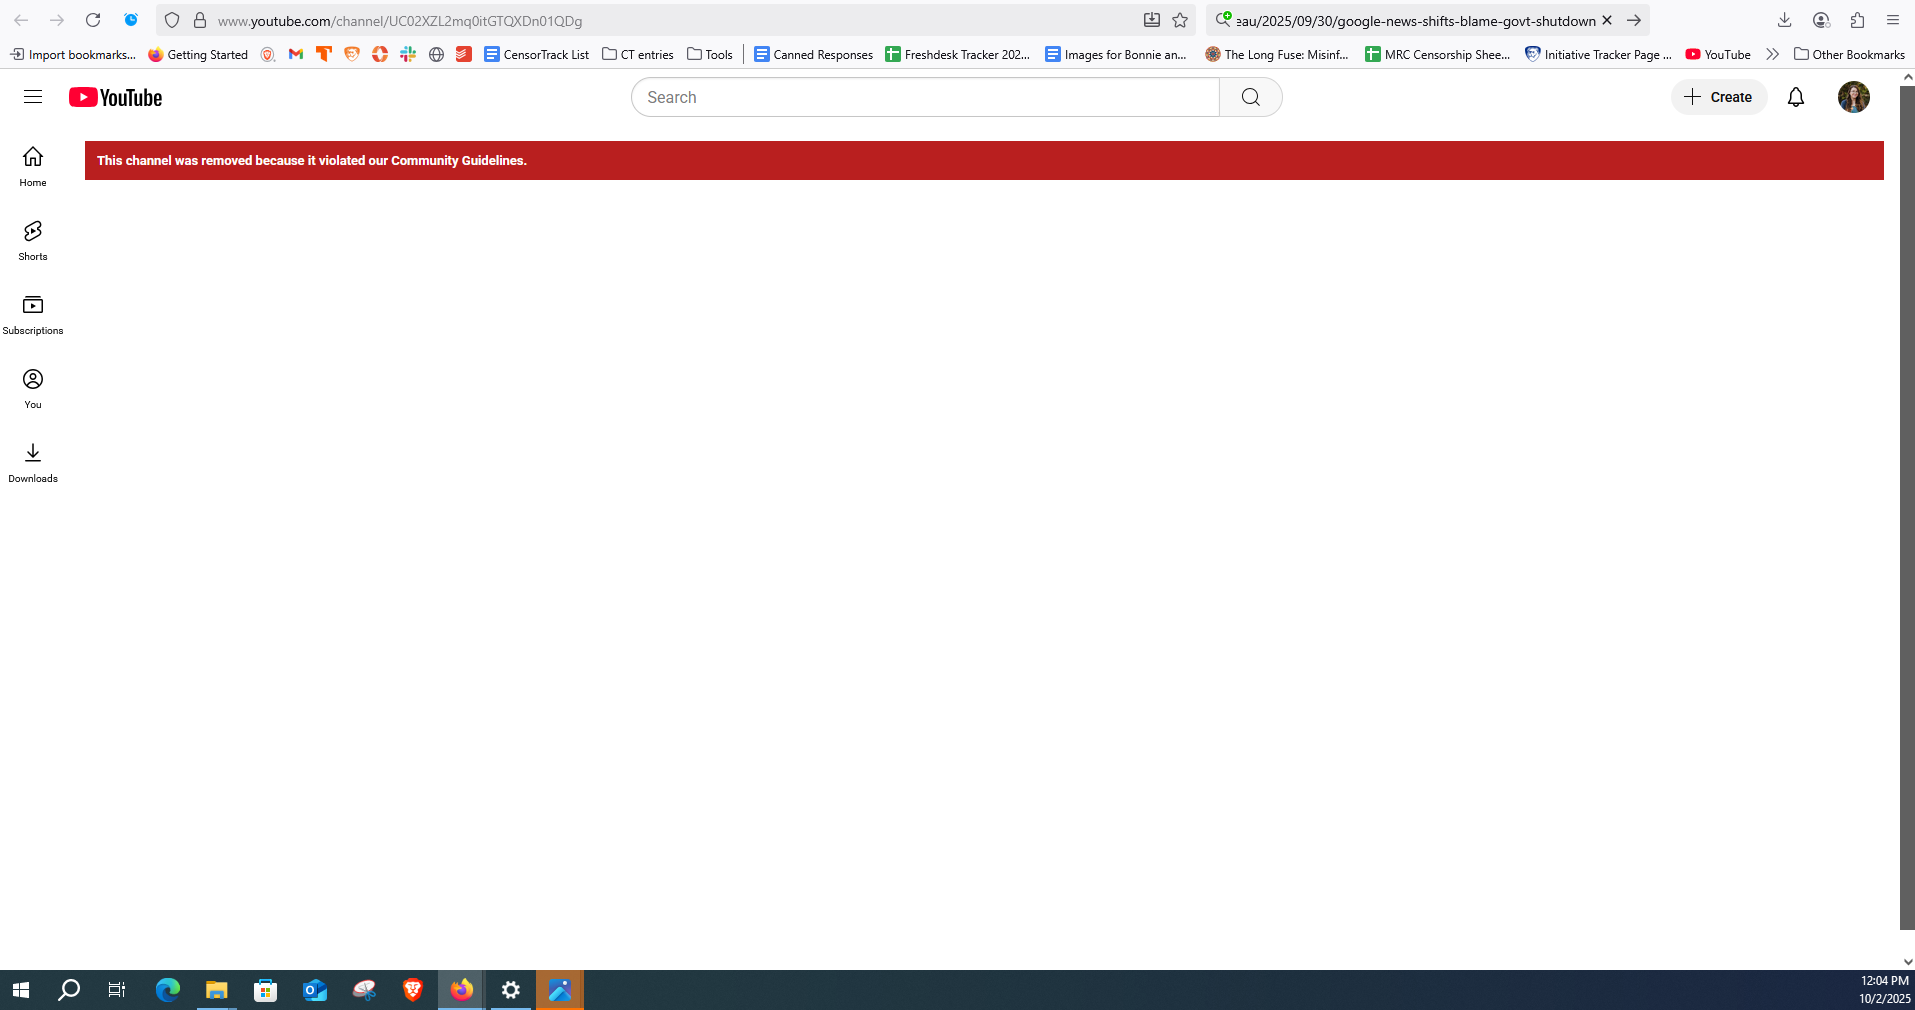This screenshot has height=1010, width=1915.
Task: Click the page's vertical scrollbar
Action: [1906, 500]
